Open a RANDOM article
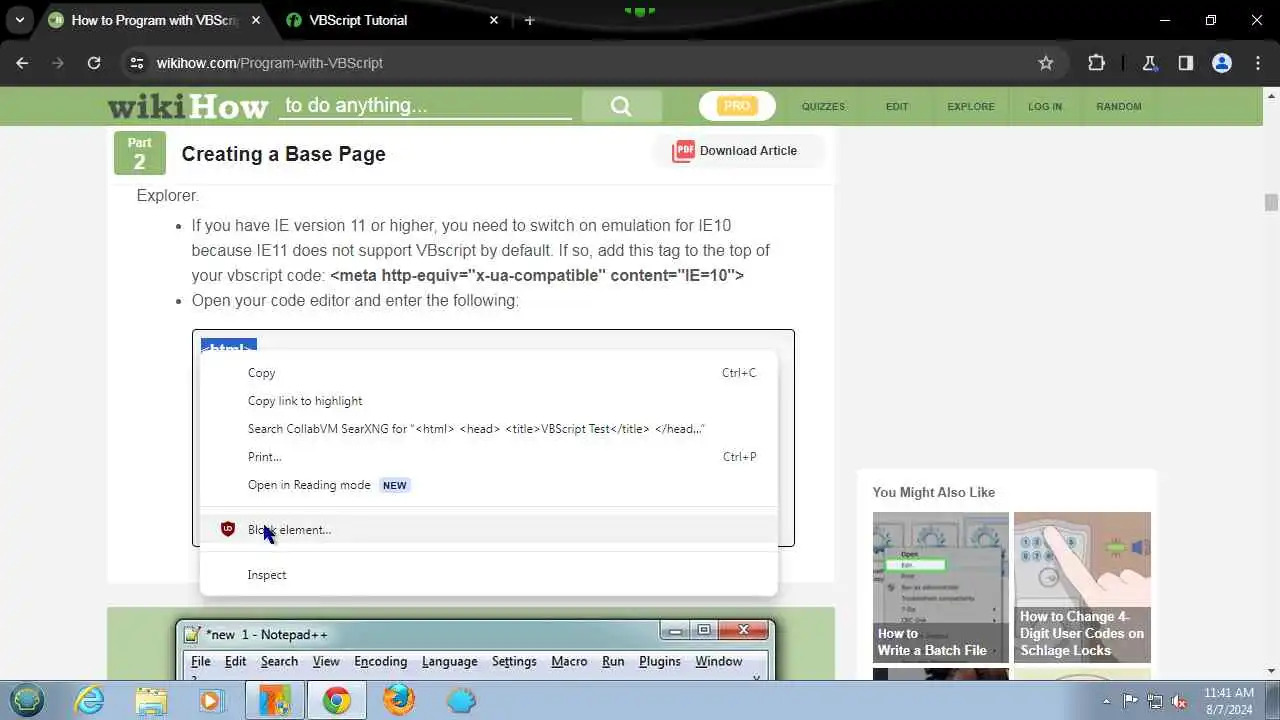1280x720 pixels. click(x=1118, y=106)
